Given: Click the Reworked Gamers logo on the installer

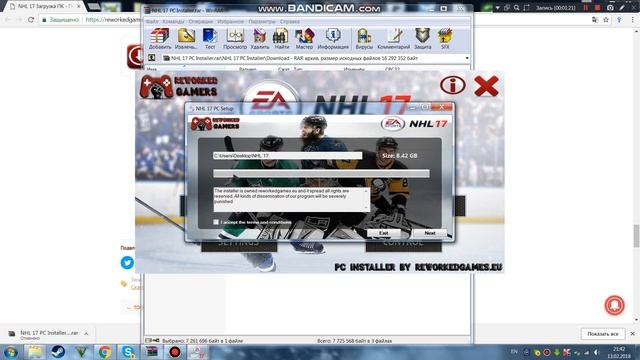Looking at the screenshot, I should (178, 87).
